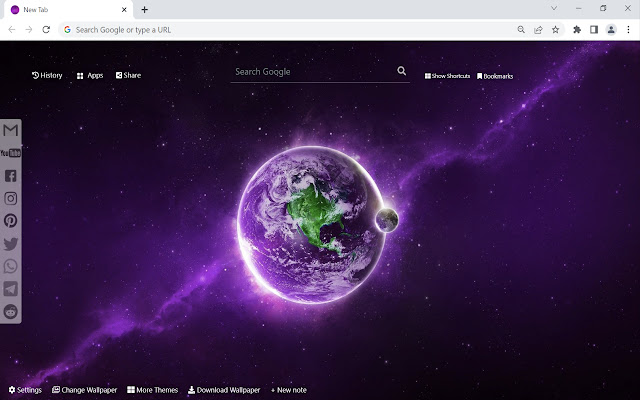
Task: Click Change Wallpaper
Action: coord(84,390)
